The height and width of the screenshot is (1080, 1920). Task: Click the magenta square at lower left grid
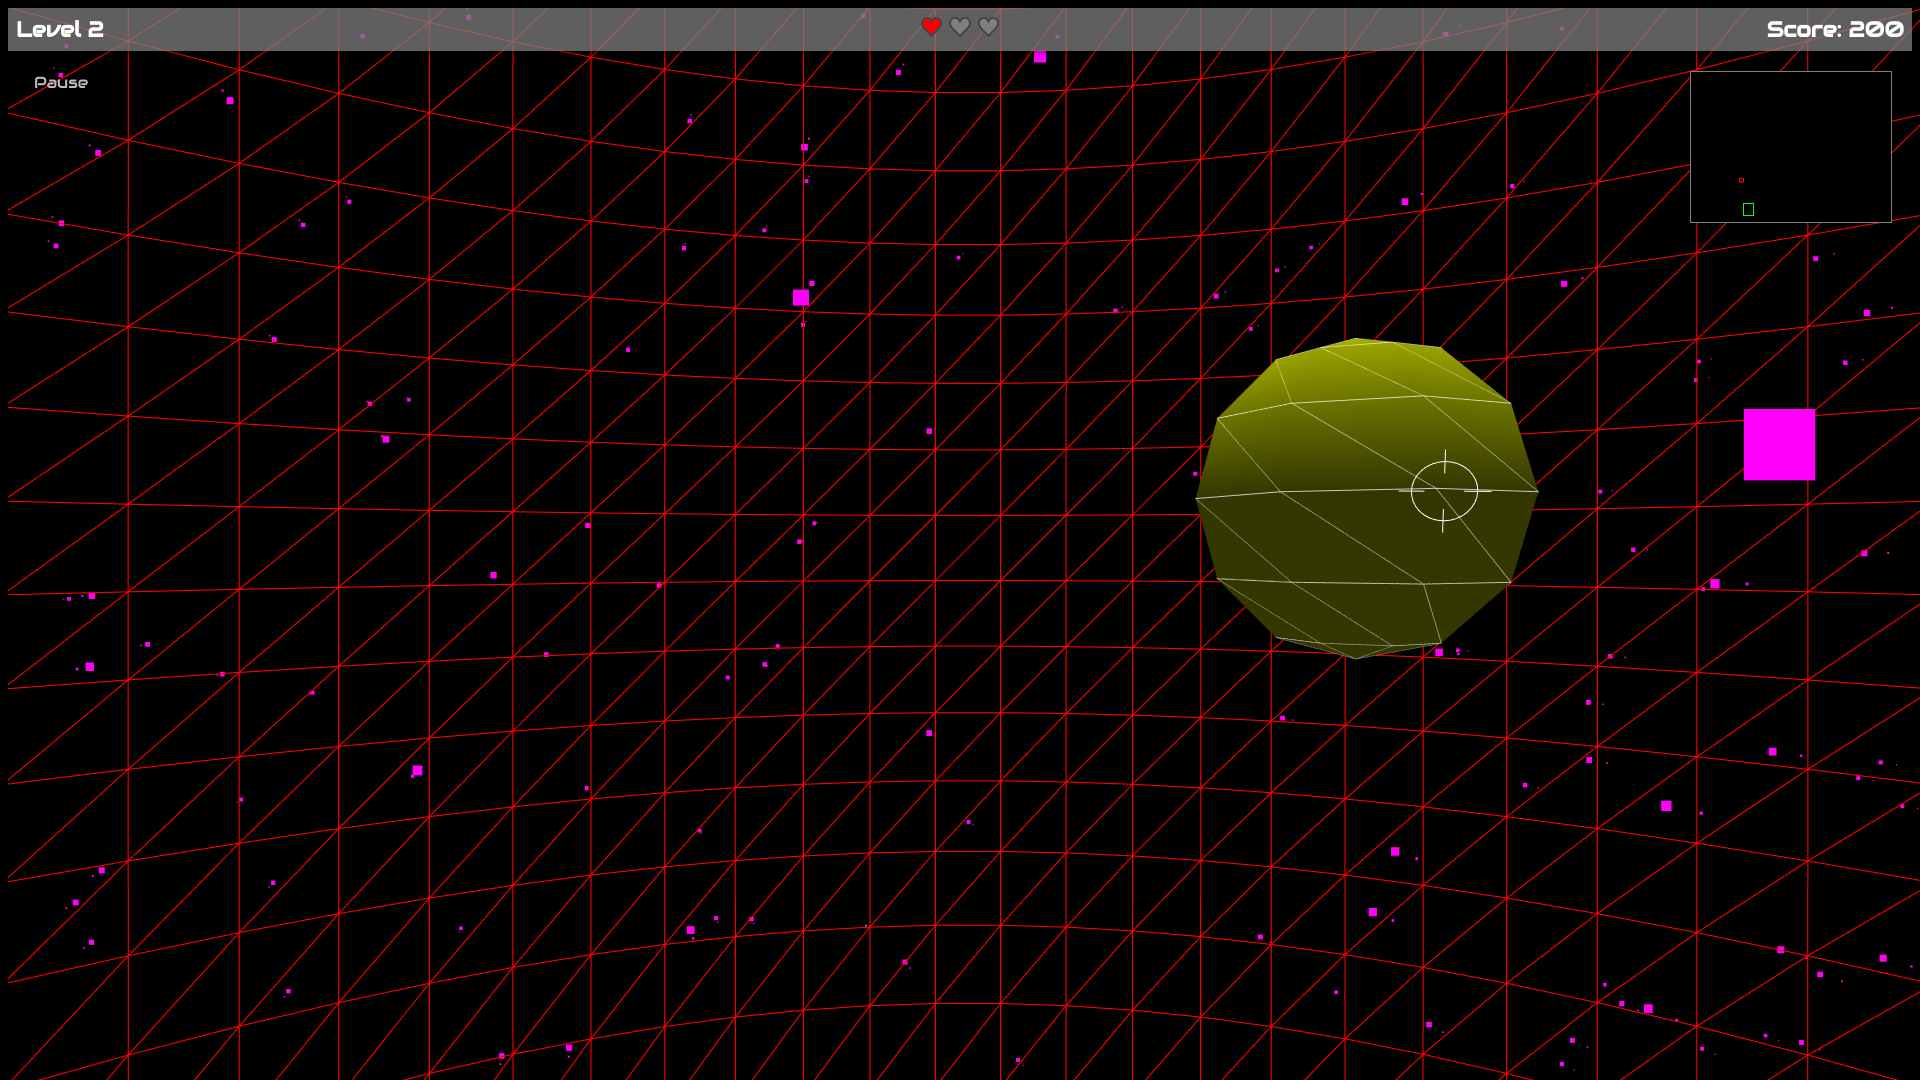coord(417,770)
